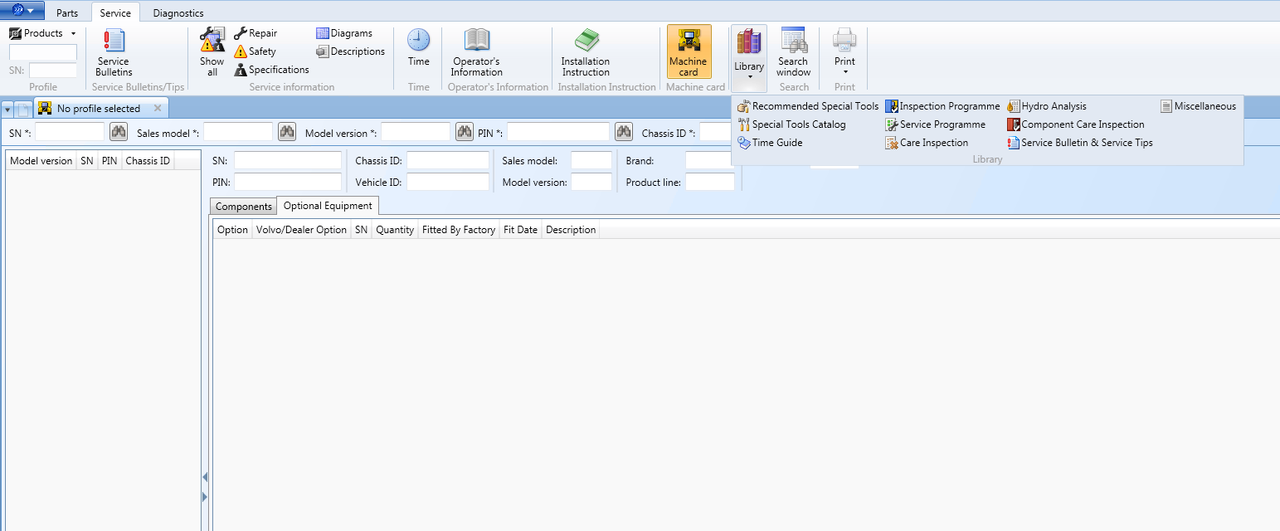Search by Model version binoculars button
This screenshot has height=531, width=1280.
(464, 132)
